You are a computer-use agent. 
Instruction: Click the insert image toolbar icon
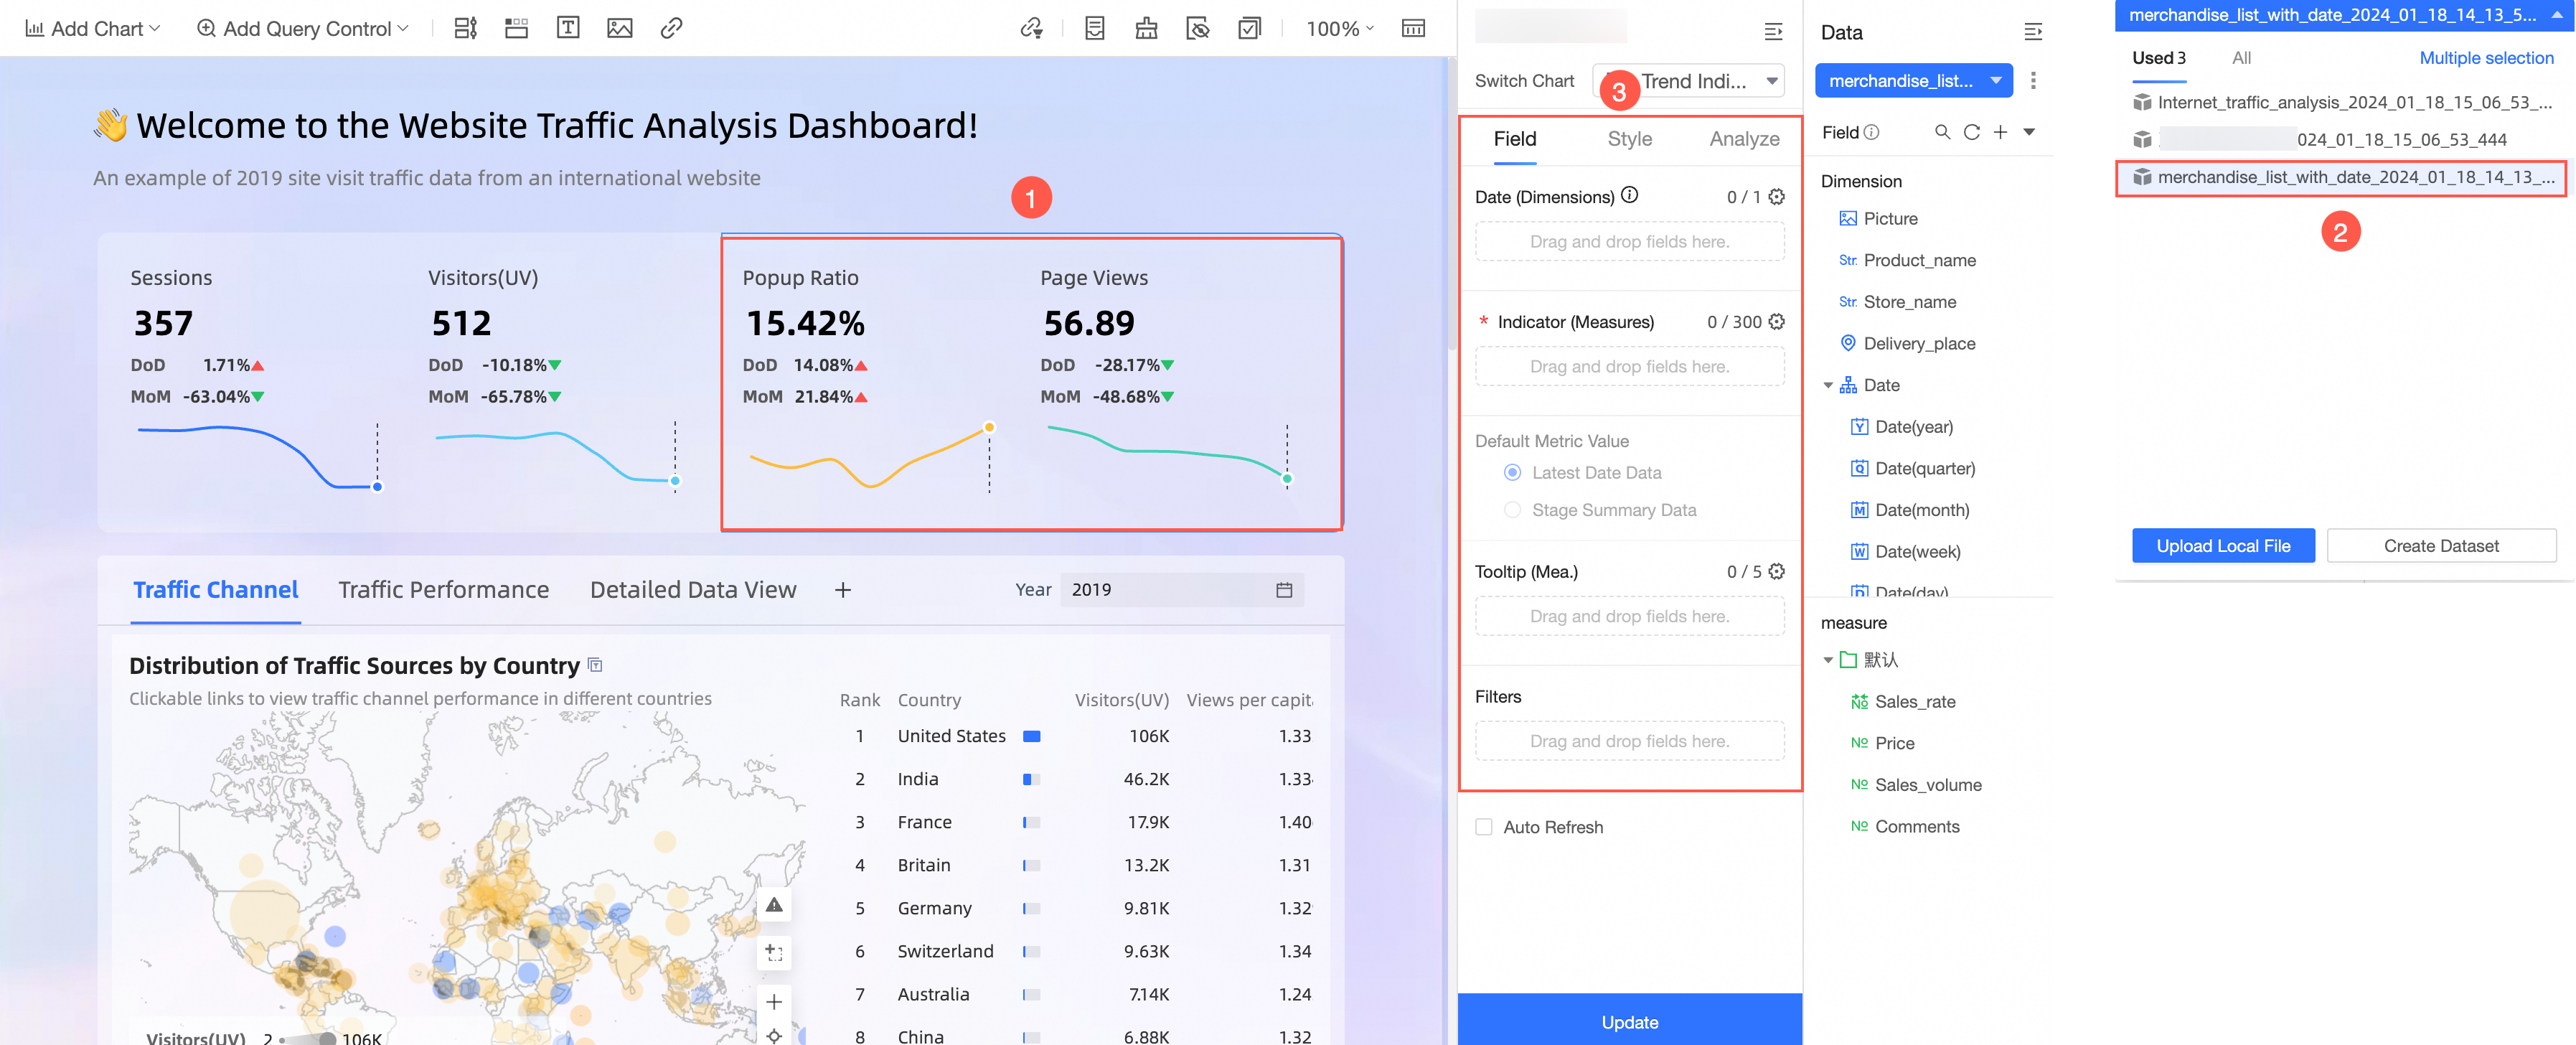click(x=619, y=28)
